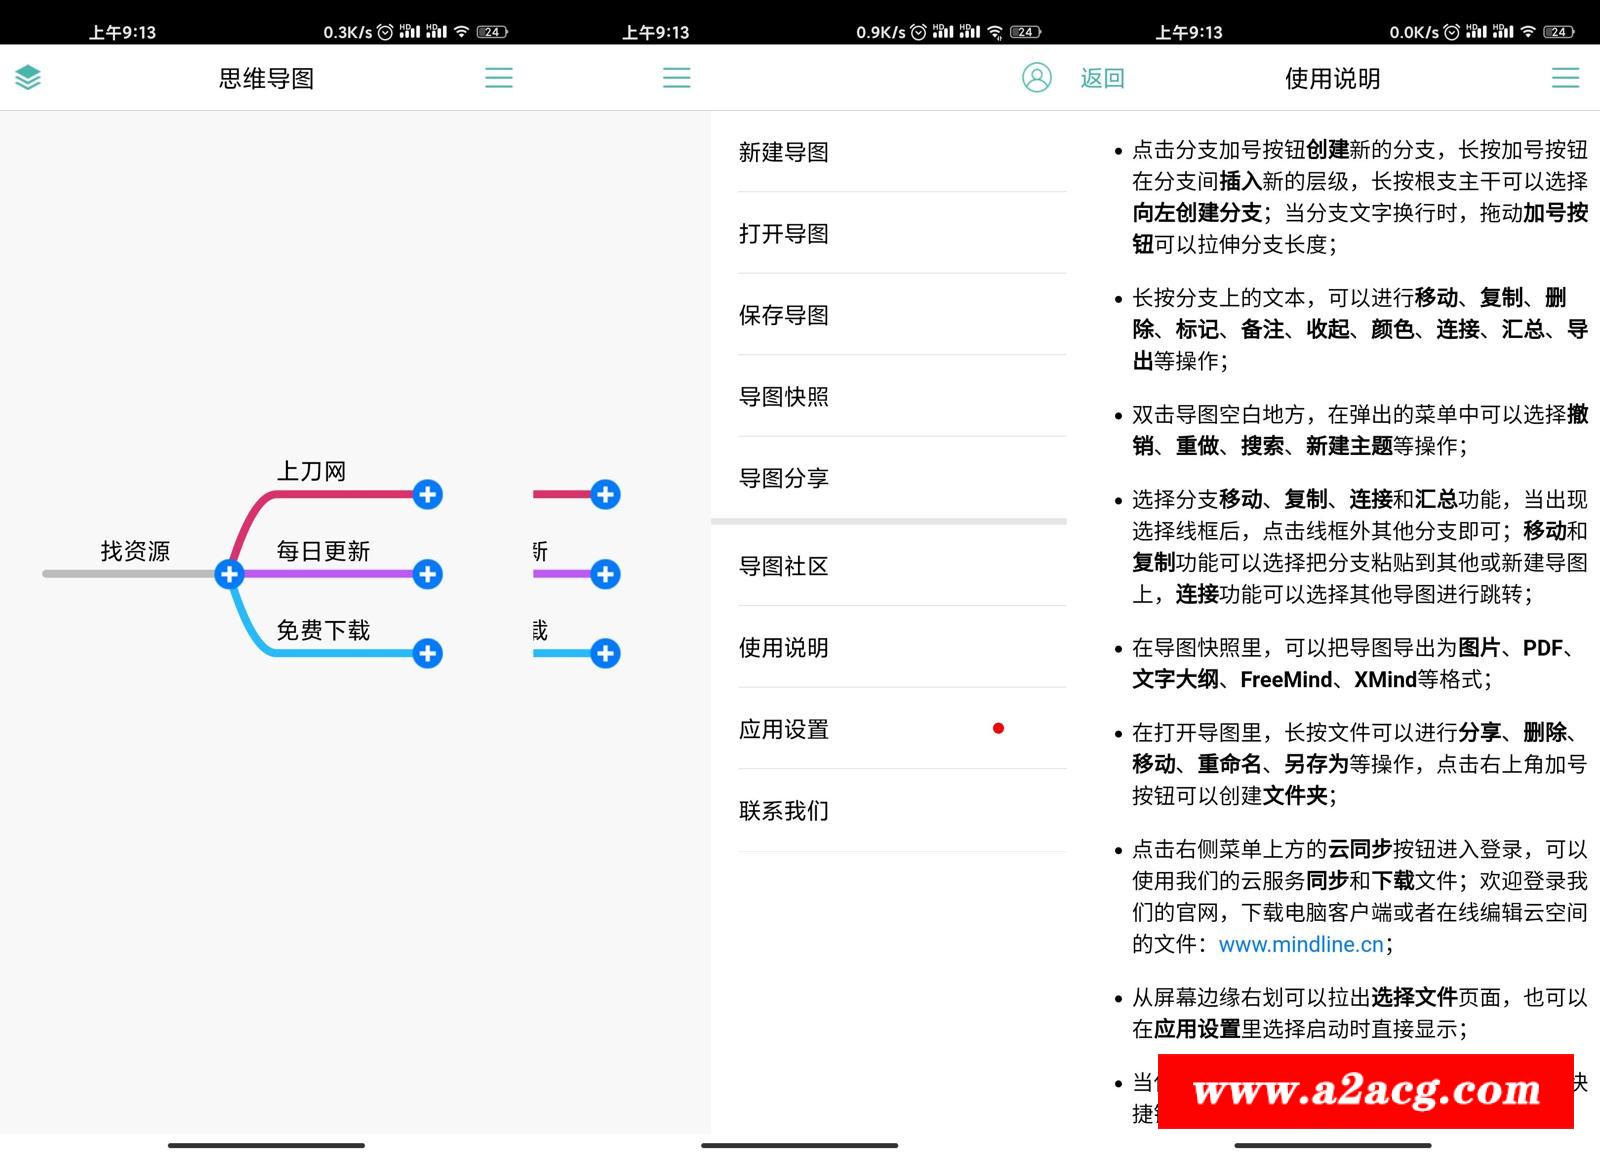The width and height of the screenshot is (1600, 1156).
Task: Add a branch to 免费下载 node
Action: pos(427,653)
